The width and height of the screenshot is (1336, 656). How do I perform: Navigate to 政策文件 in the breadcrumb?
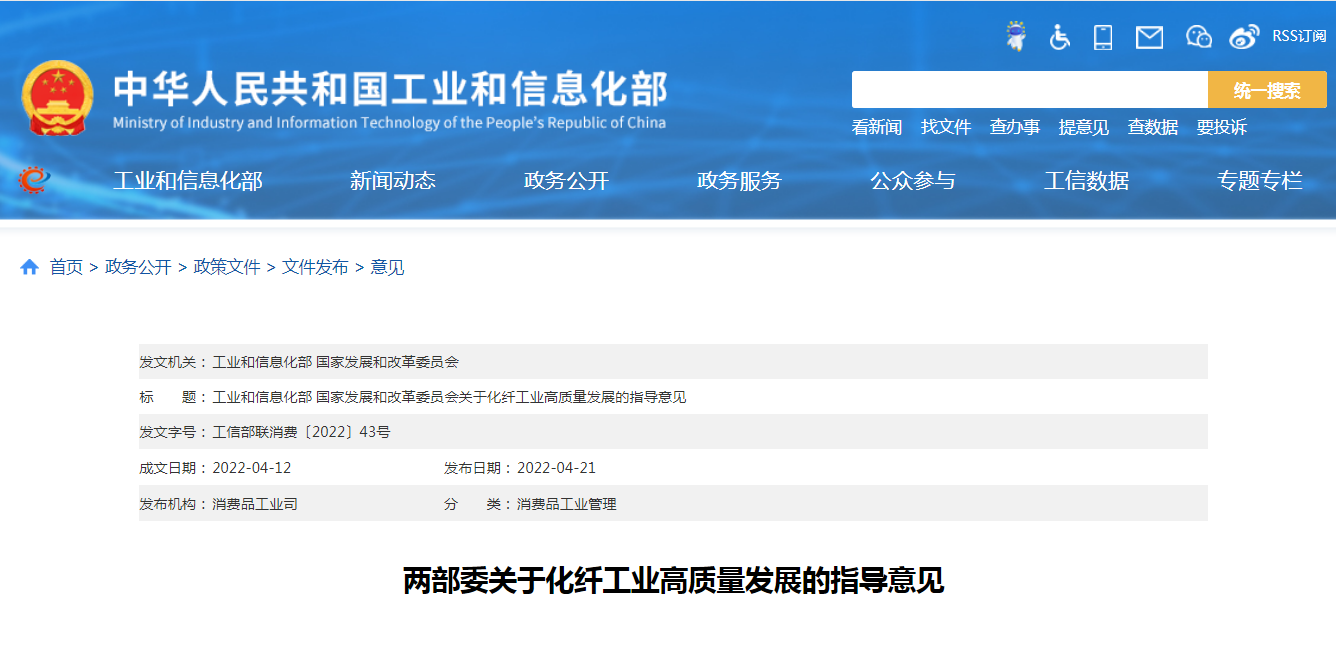click(x=227, y=267)
